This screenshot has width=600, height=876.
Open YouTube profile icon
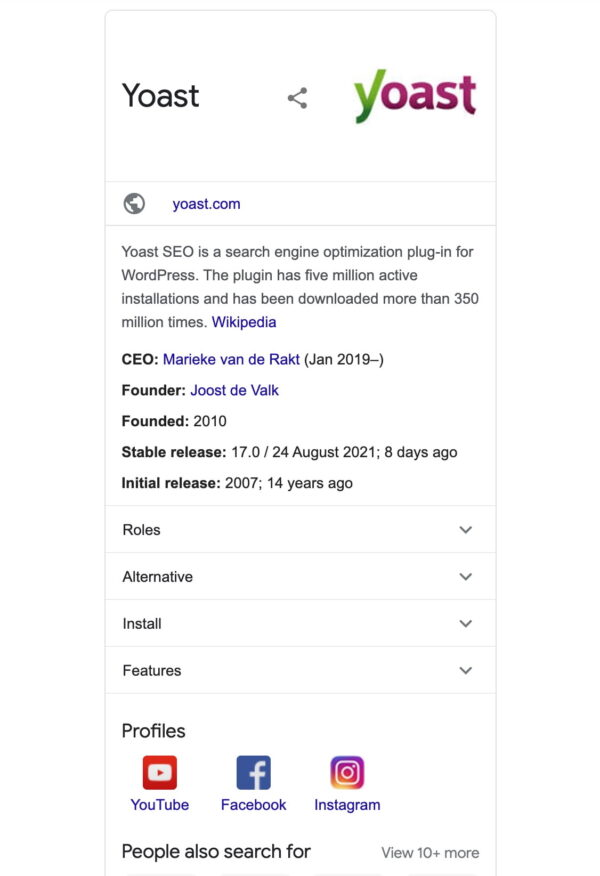point(159,772)
